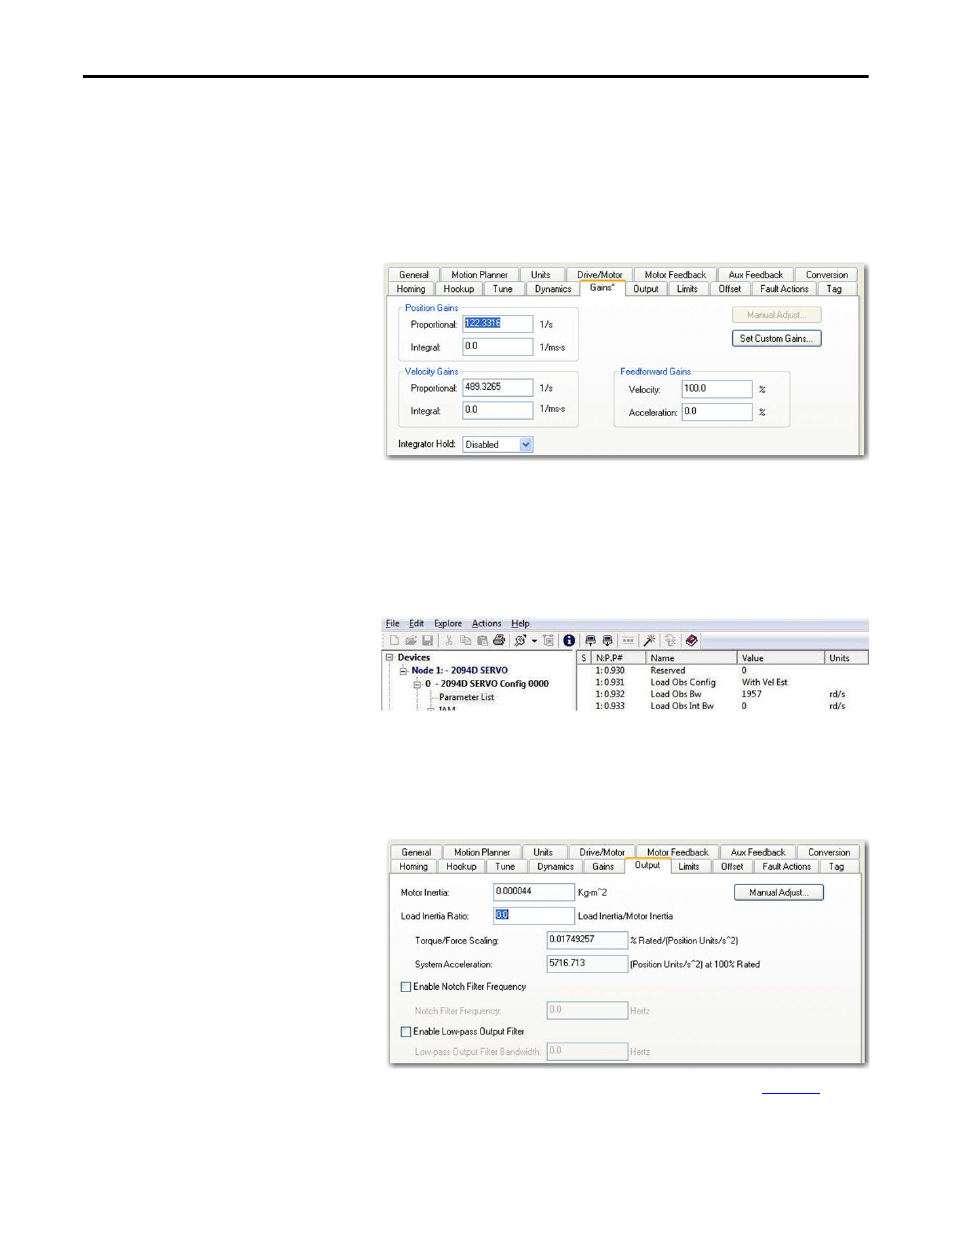Open Motion Planner tab in the Gains dialog

tap(479, 275)
